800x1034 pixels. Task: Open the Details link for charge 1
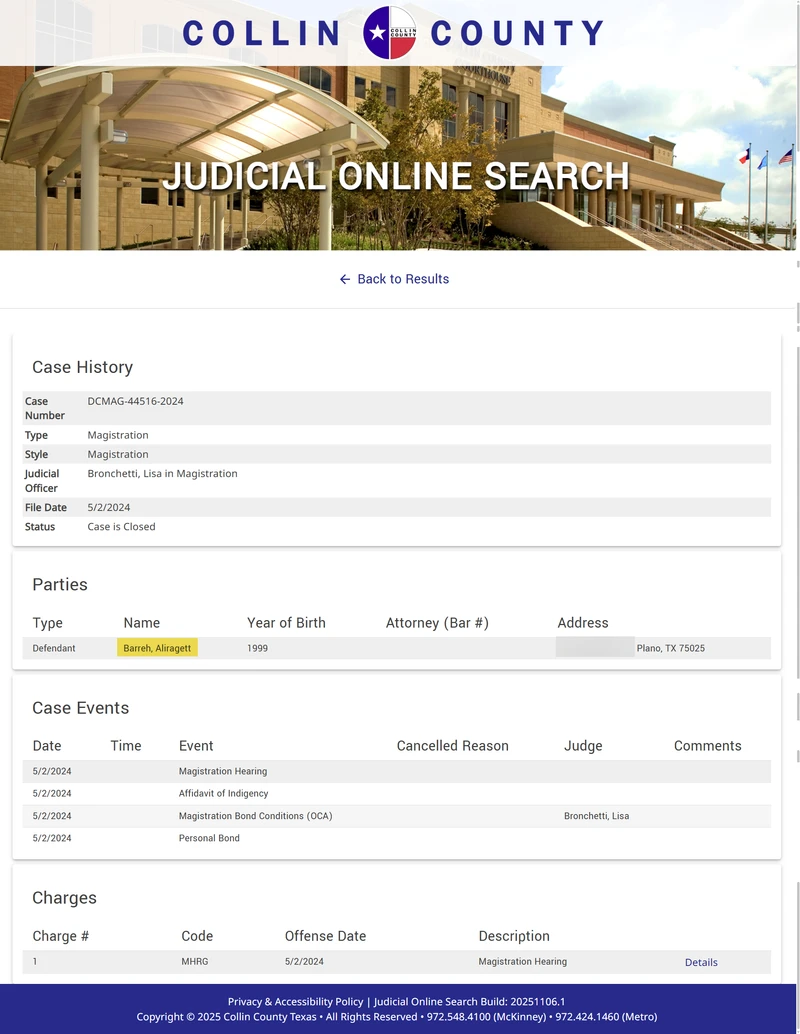(x=700, y=962)
